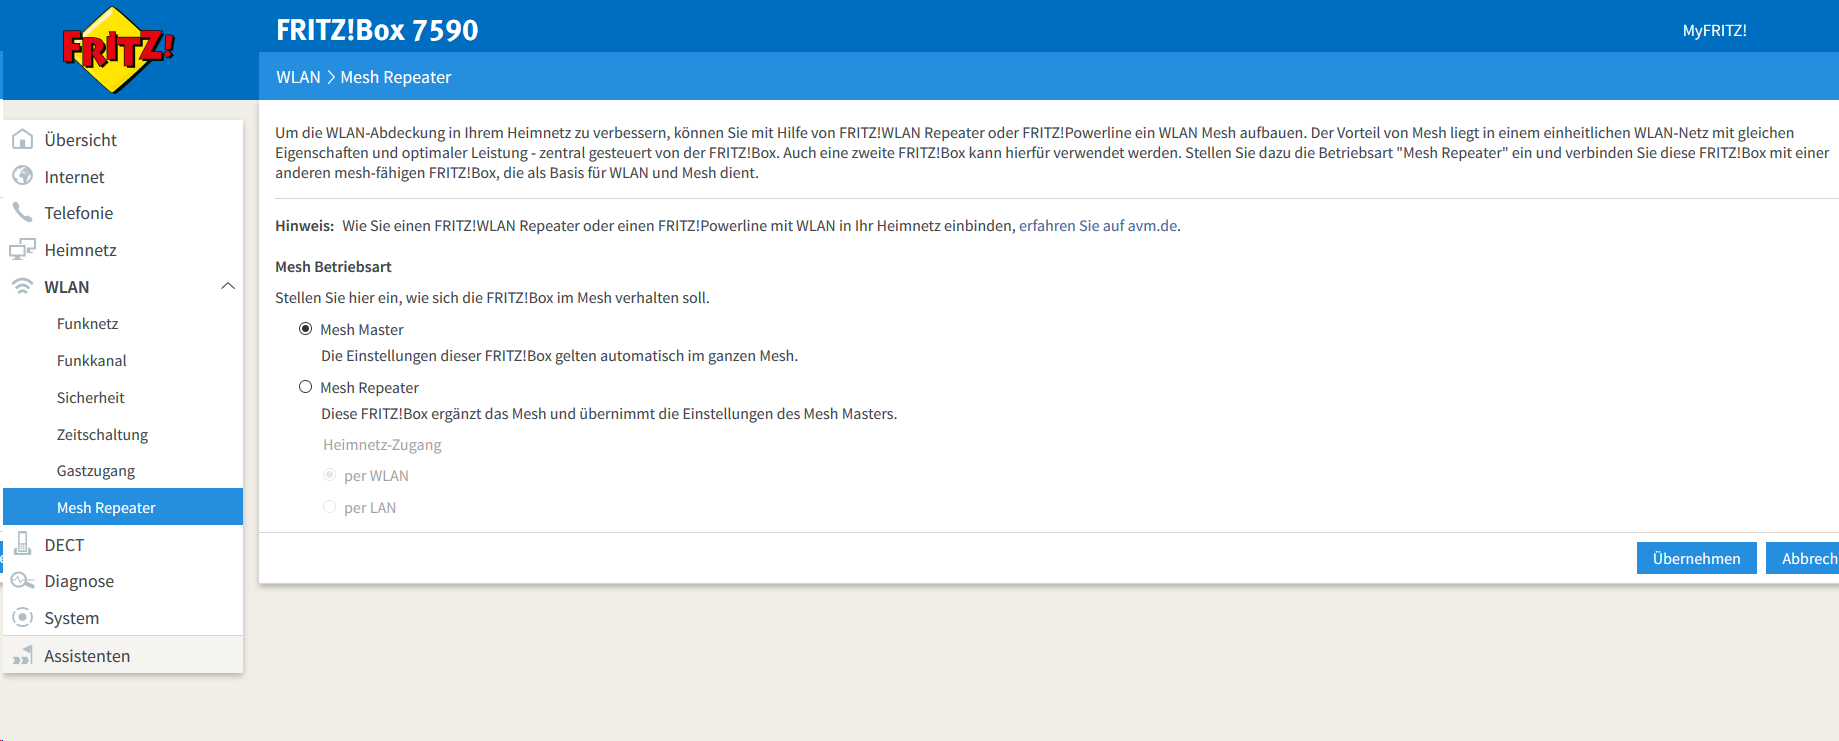Click the Übersicht home icon
The height and width of the screenshot is (741, 1839).
tap(22, 139)
